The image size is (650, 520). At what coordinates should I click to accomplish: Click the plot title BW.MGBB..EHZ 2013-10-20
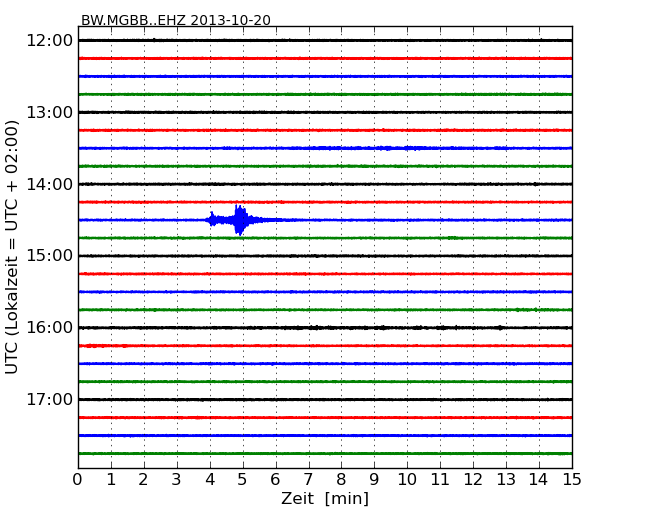(x=176, y=20)
